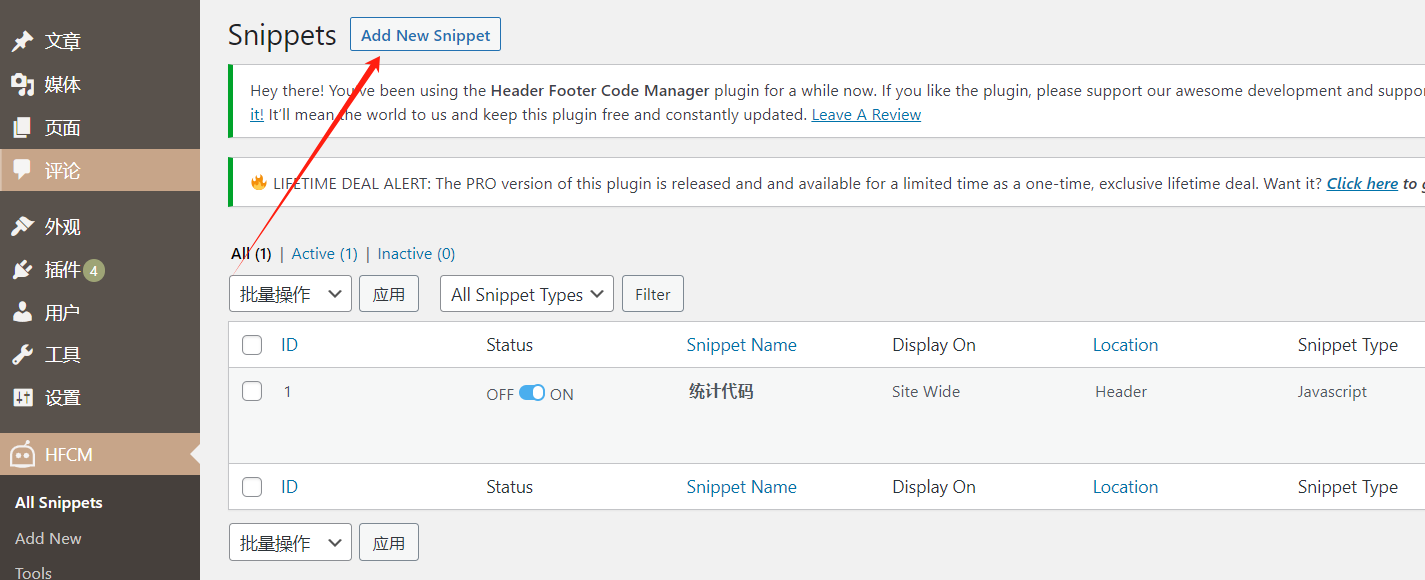1425x580 pixels.
Task: Open media library via 媒体 icon
Action: (x=22, y=84)
